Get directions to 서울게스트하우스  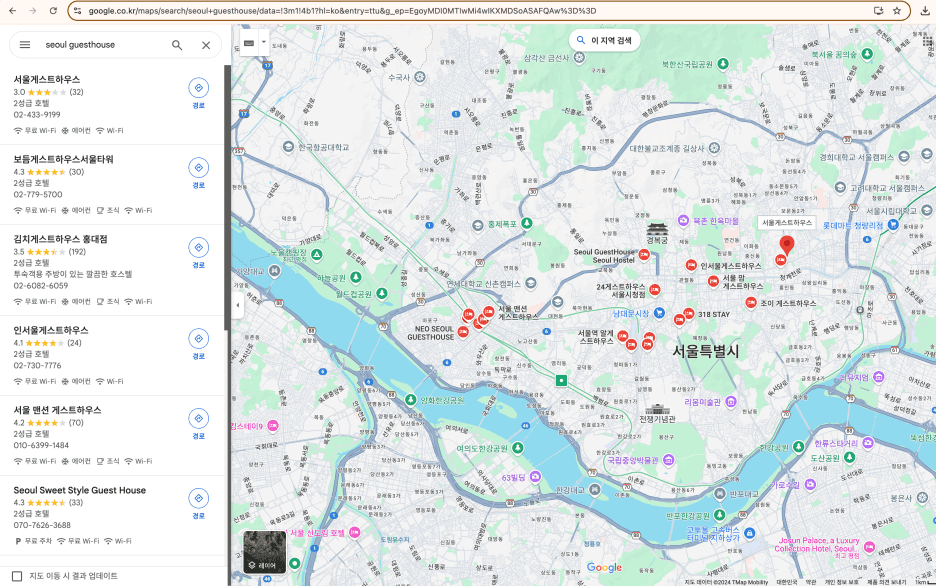(199, 88)
